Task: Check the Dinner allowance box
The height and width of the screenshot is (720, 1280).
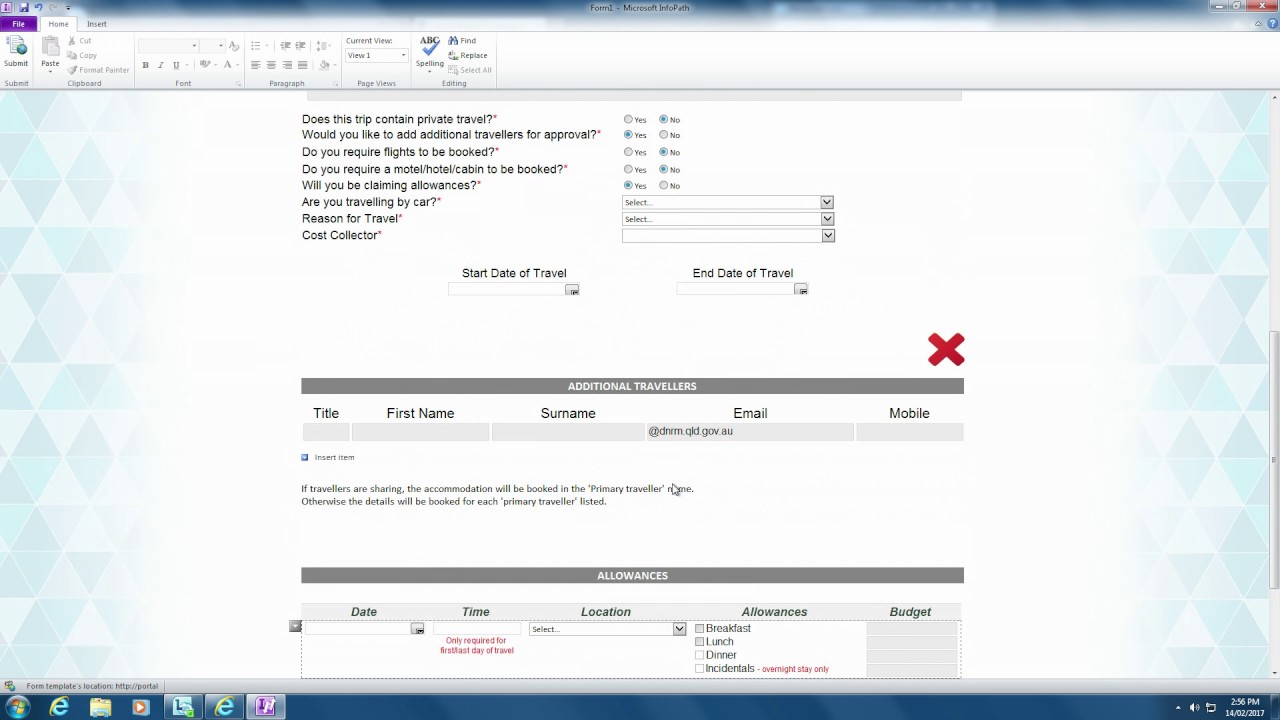Action: [699, 655]
